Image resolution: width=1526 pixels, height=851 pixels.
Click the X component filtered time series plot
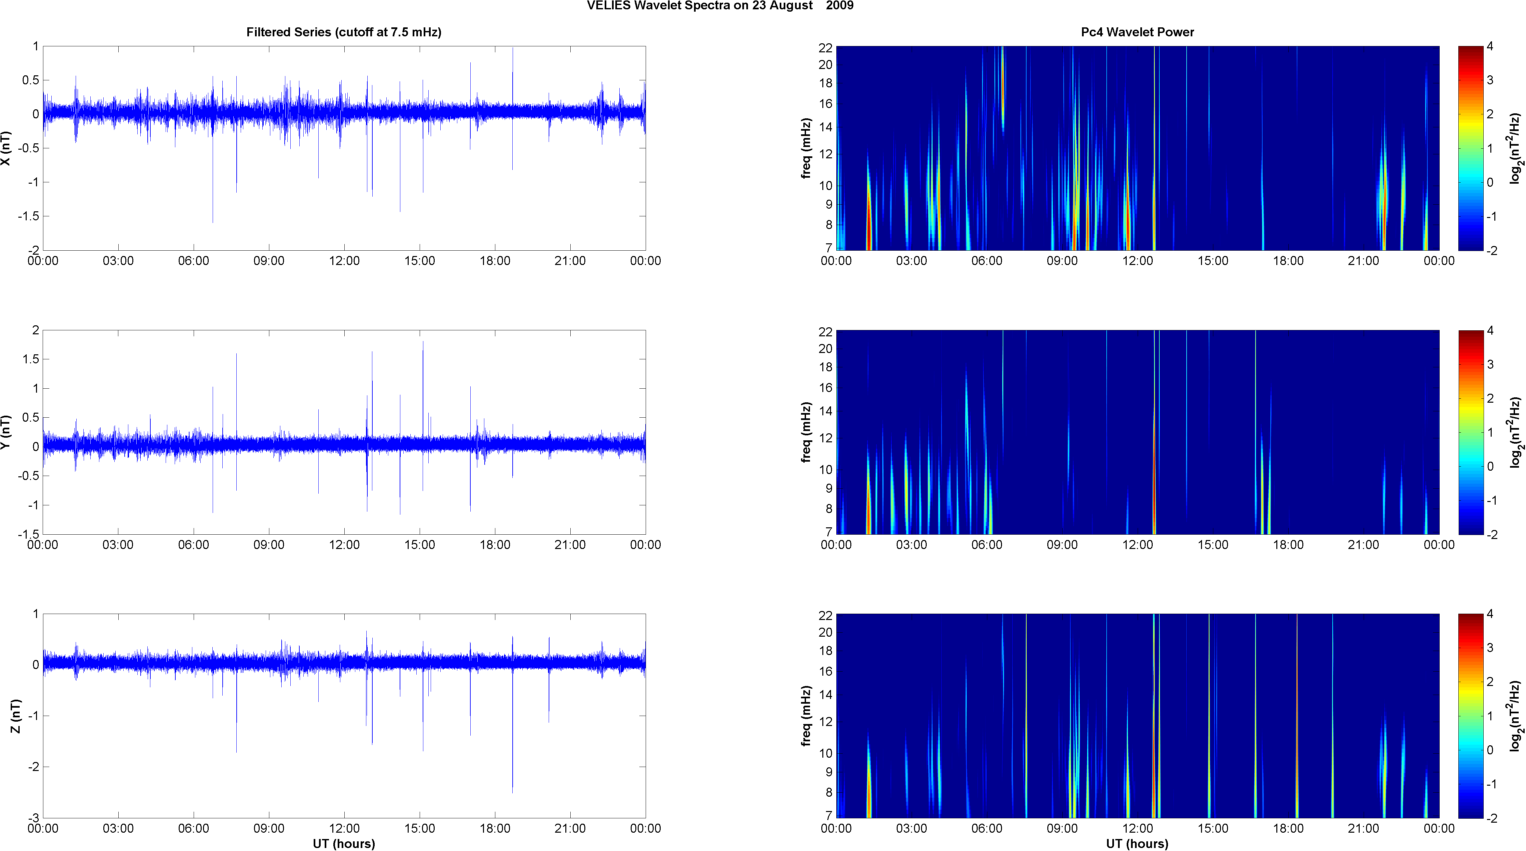pos(344,148)
